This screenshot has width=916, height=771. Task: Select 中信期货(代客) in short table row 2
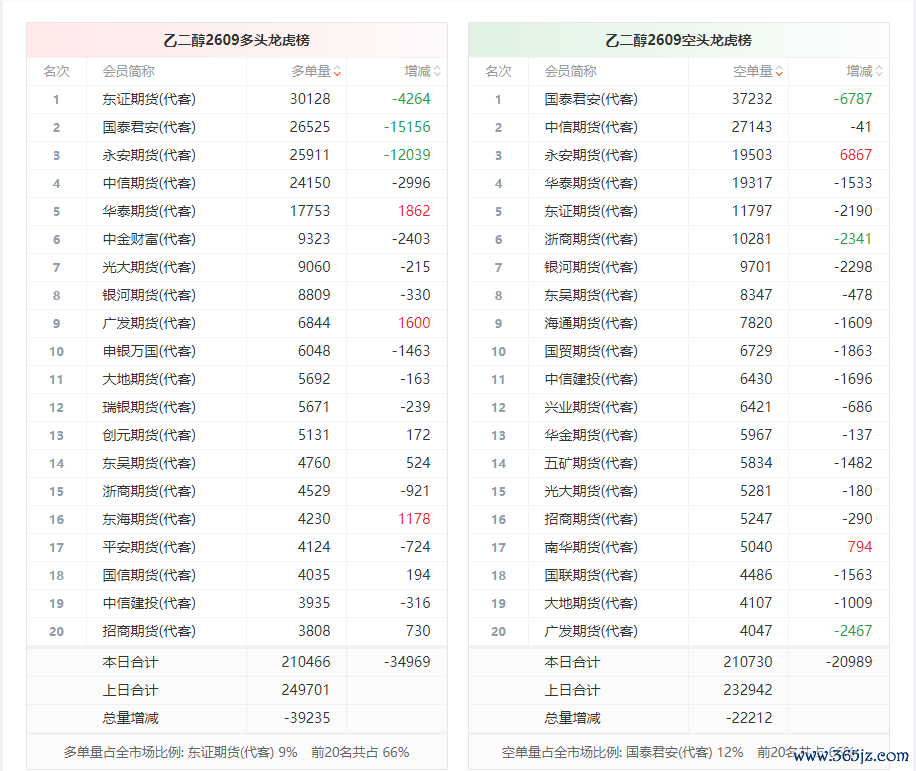coord(591,127)
